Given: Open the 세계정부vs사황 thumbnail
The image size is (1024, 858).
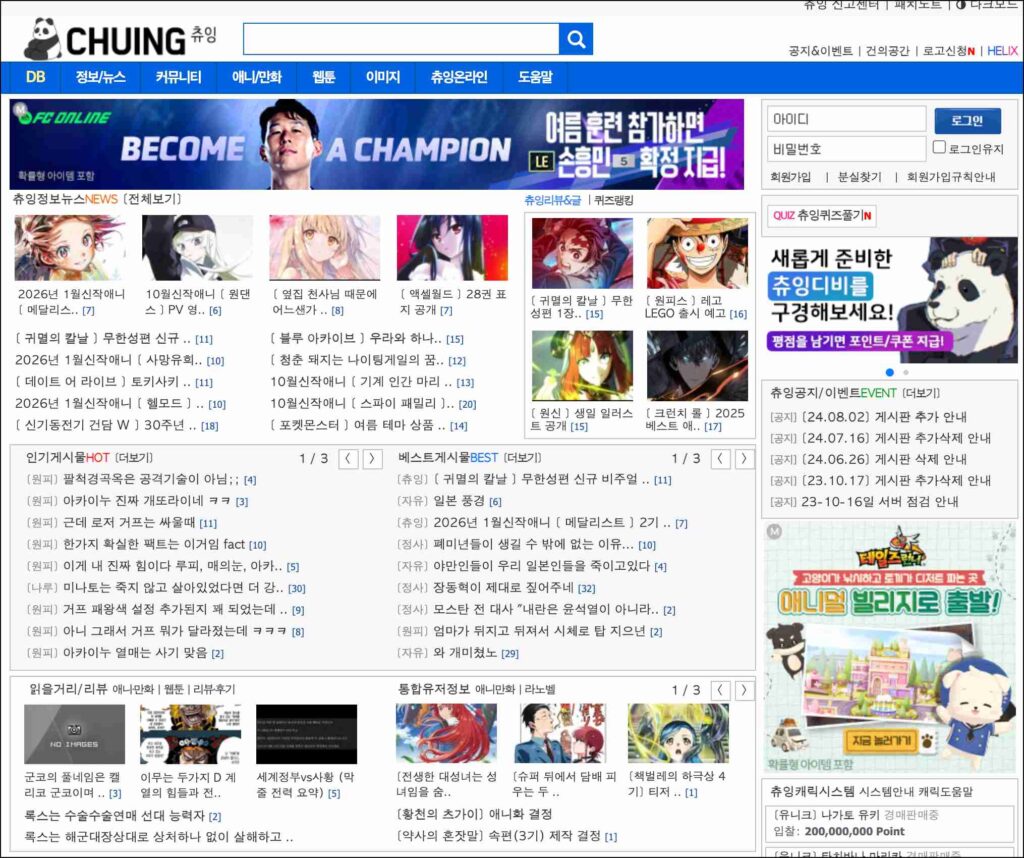Looking at the screenshot, I should [x=306, y=734].
